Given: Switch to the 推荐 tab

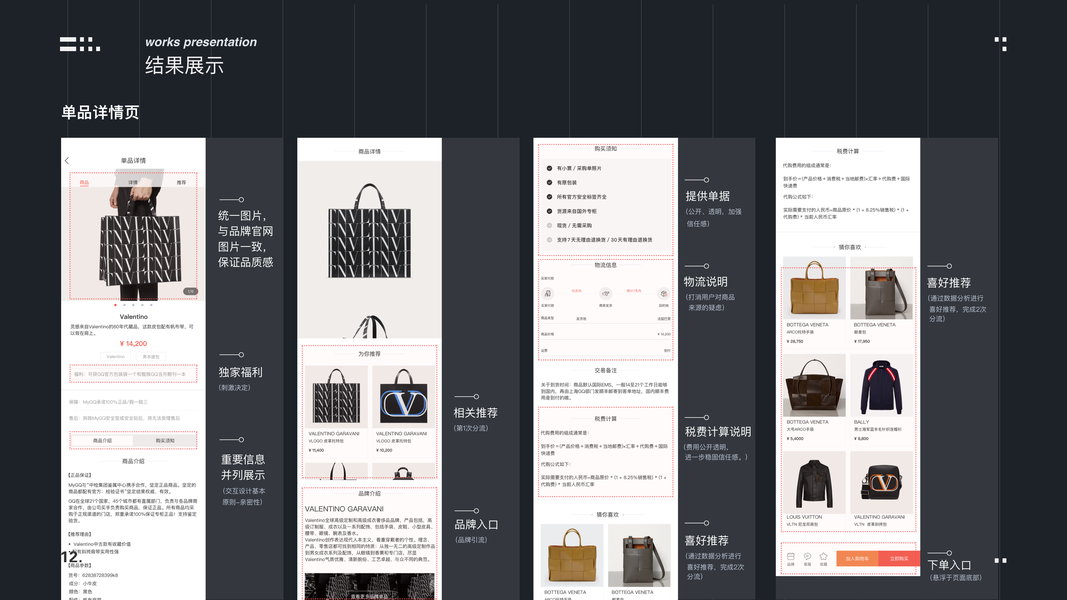Looking at the screenshot, I should click(x=181, y=182).
